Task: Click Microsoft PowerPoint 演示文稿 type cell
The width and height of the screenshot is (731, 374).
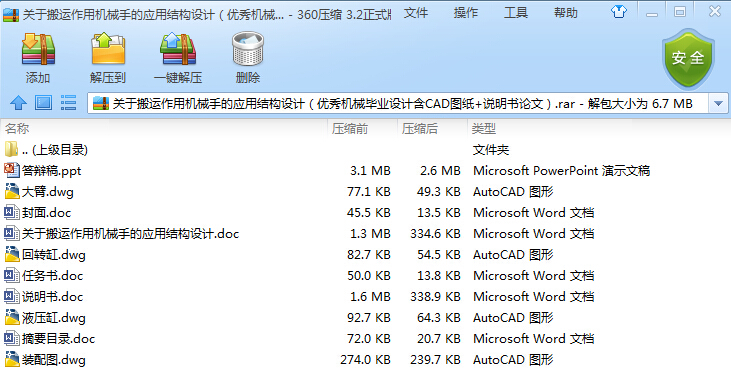Action: click(561, 171)
